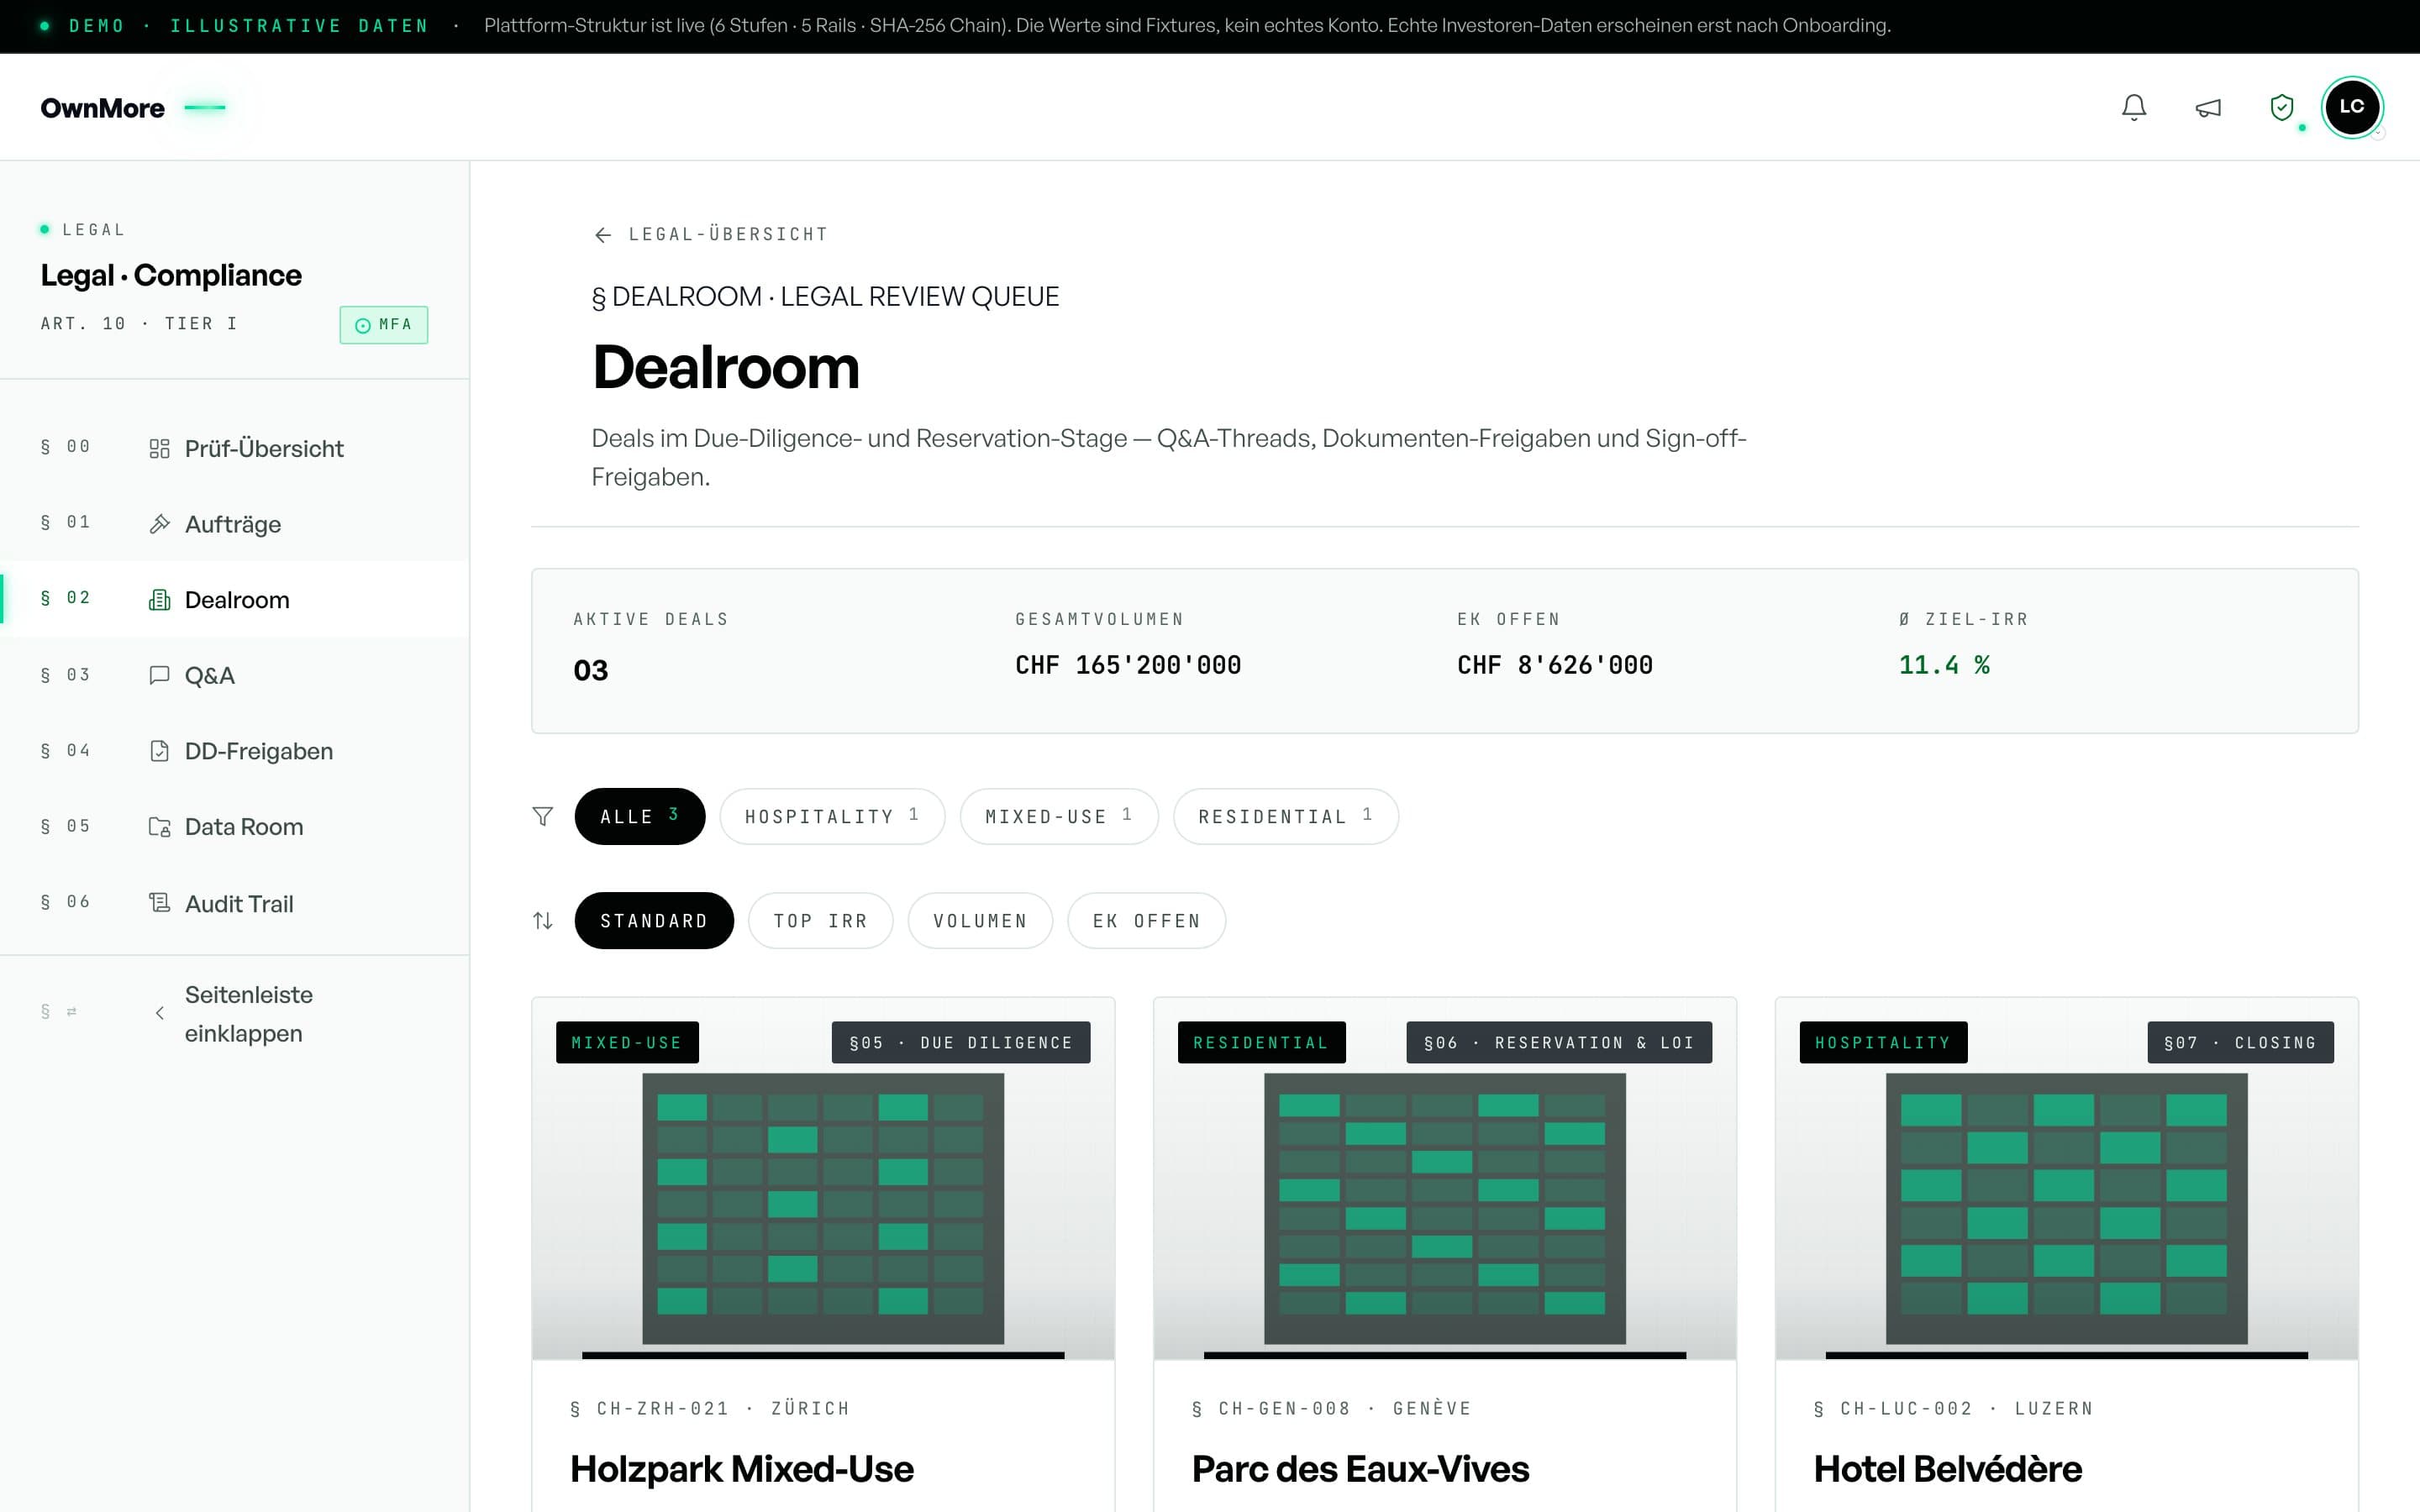Click the Prüf-Übersicht grid icon

159,449
